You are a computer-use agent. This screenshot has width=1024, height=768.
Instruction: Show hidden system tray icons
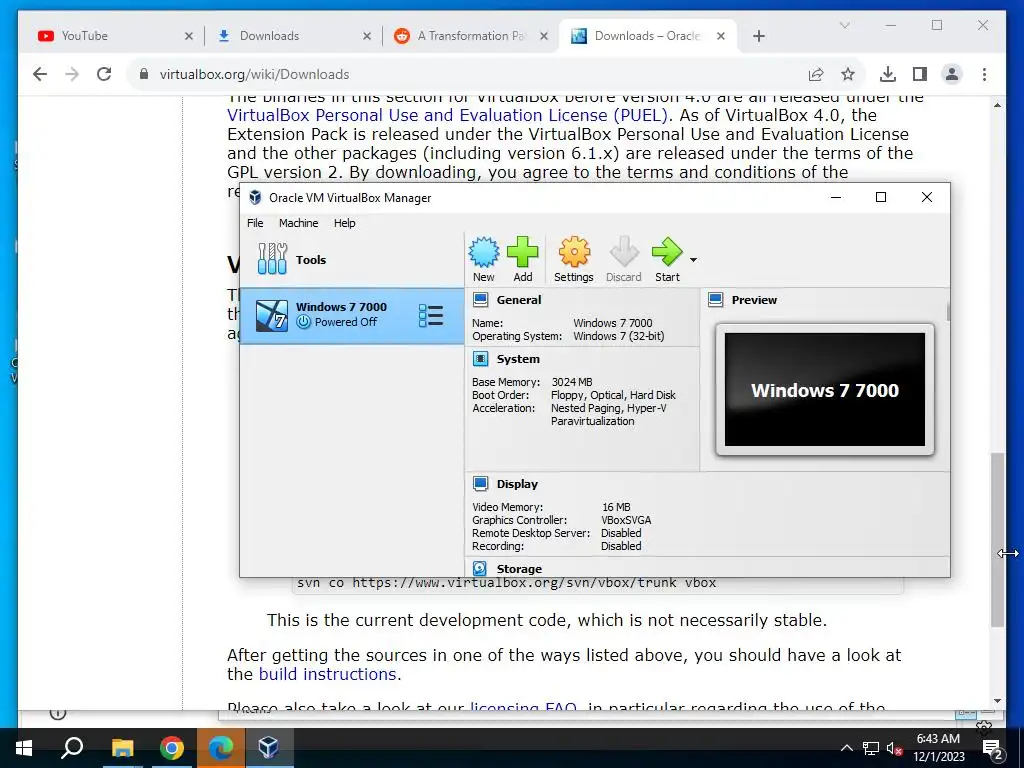pyautogui.click(x=846, y=748)
